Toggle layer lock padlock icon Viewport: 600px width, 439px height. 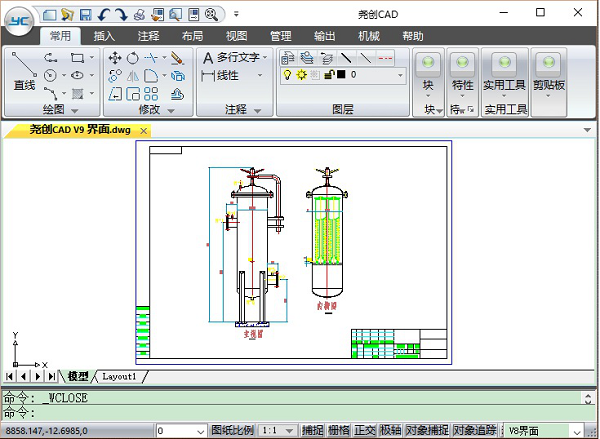(329, 75)
